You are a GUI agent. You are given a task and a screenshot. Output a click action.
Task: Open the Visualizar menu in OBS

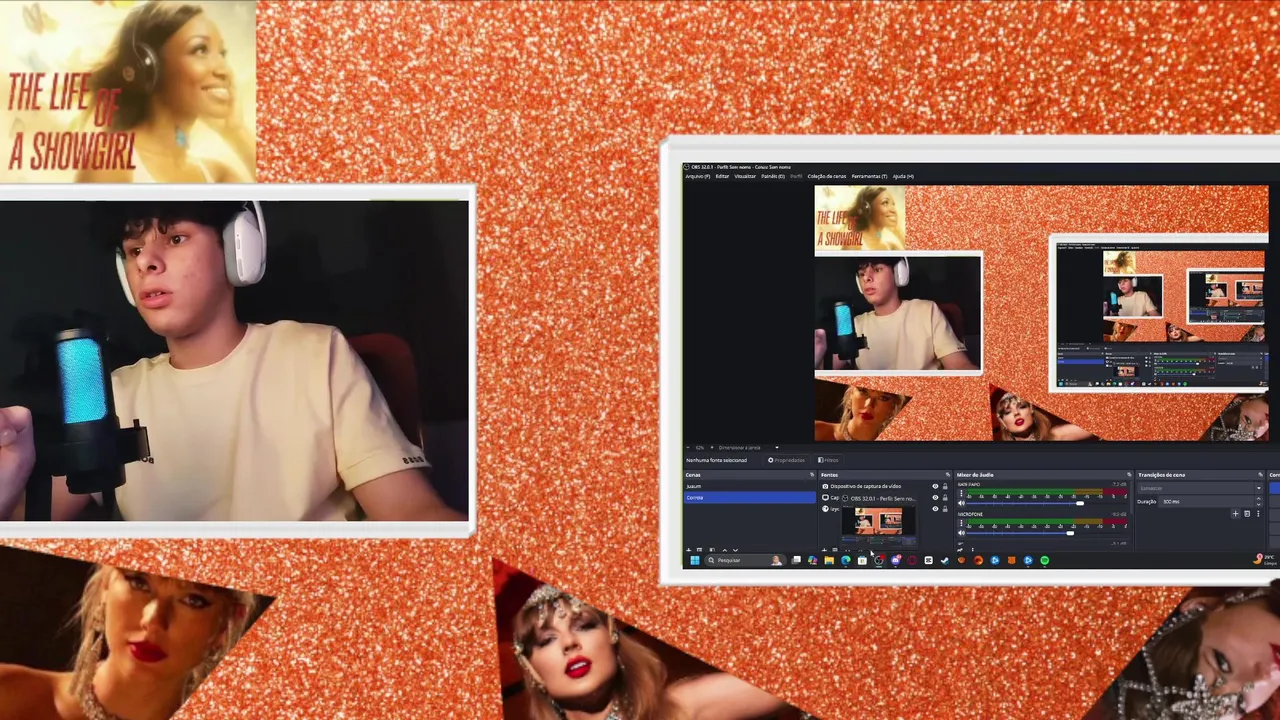[x=745, y=176]
